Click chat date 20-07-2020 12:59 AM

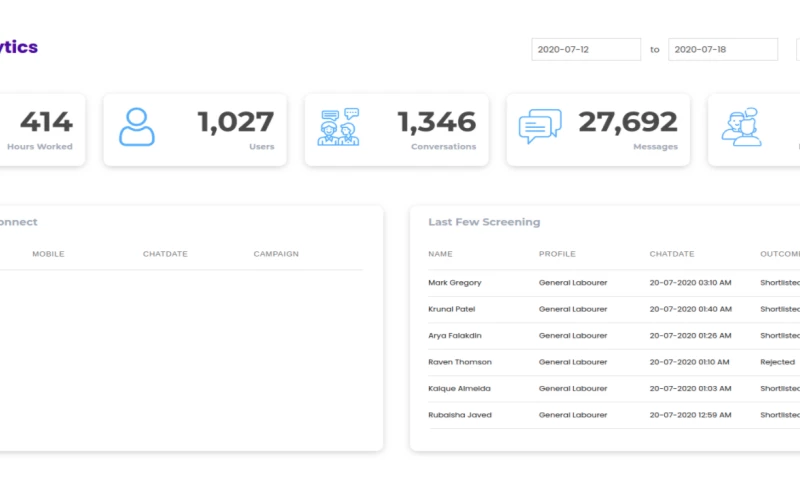[690, 415]
